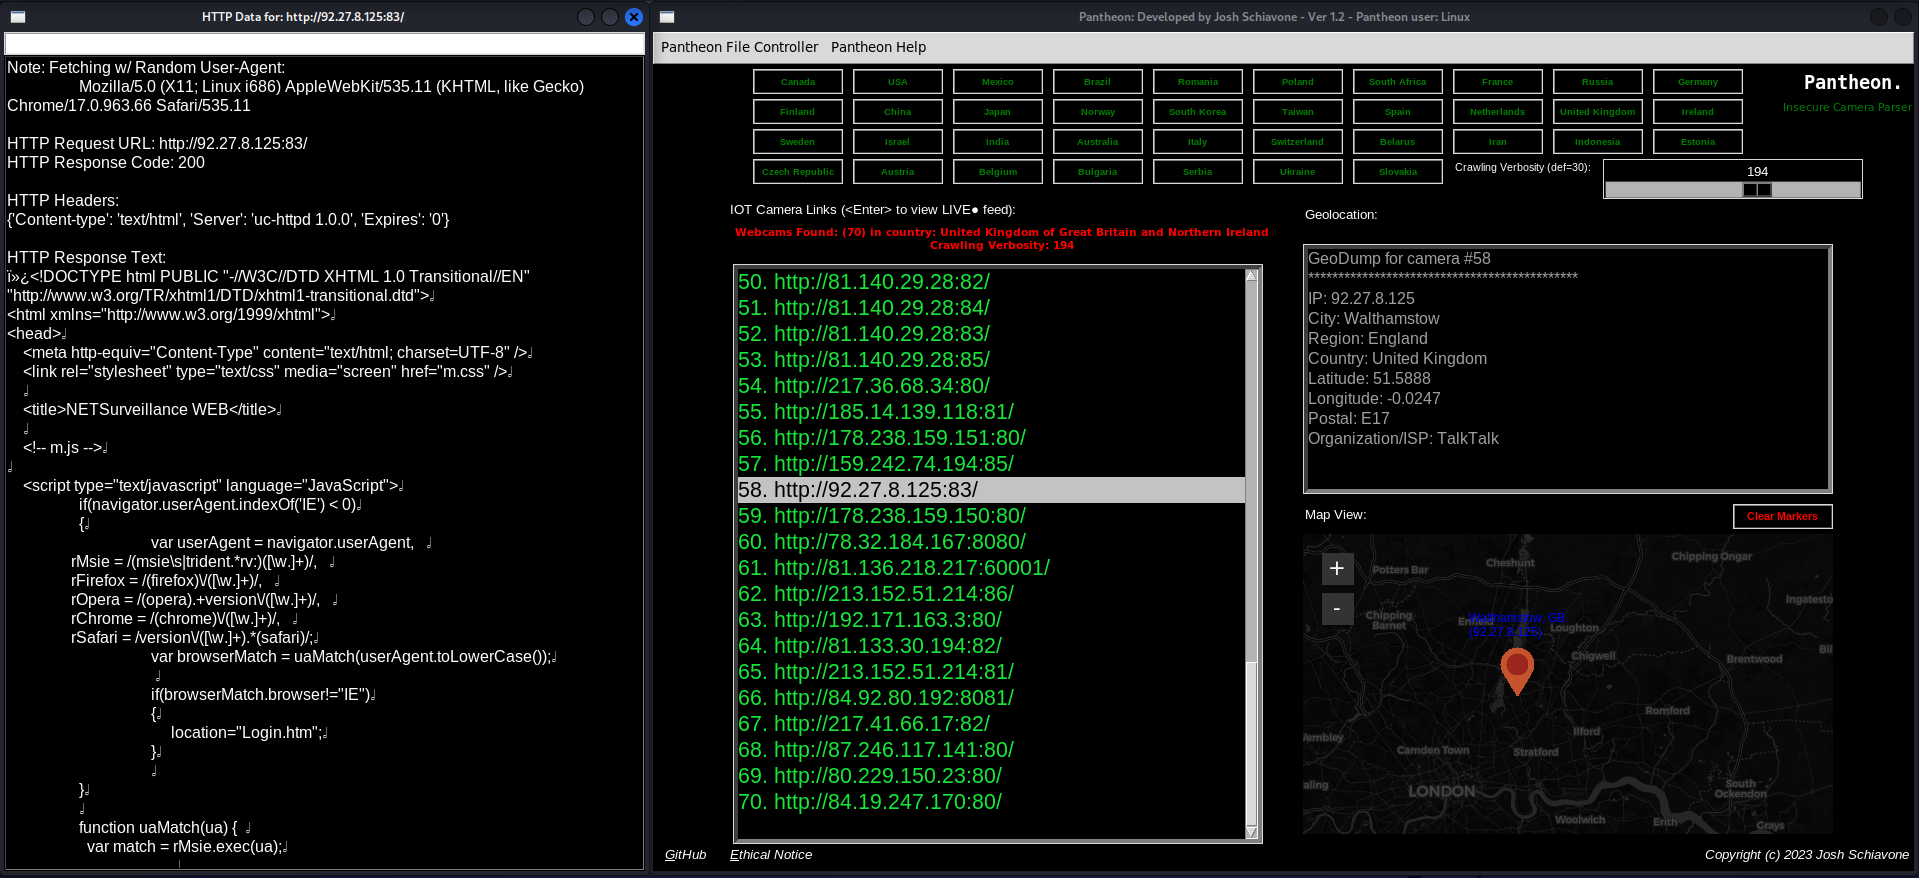This screenshot has width=1919, height=878.
Task: Click the Czech Republic country button
Action: pyautogui.click(x=797, y=172)
